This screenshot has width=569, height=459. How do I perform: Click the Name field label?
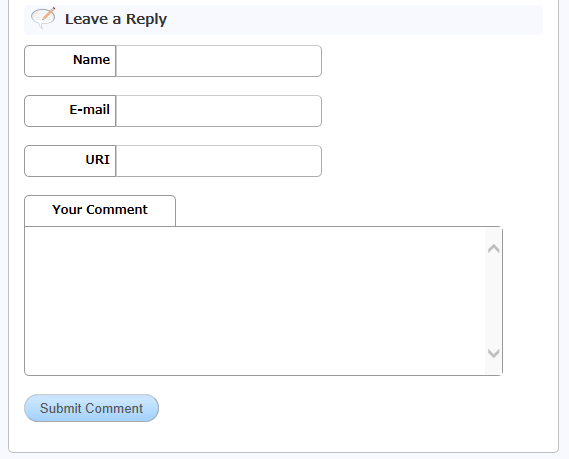[91, 60]
